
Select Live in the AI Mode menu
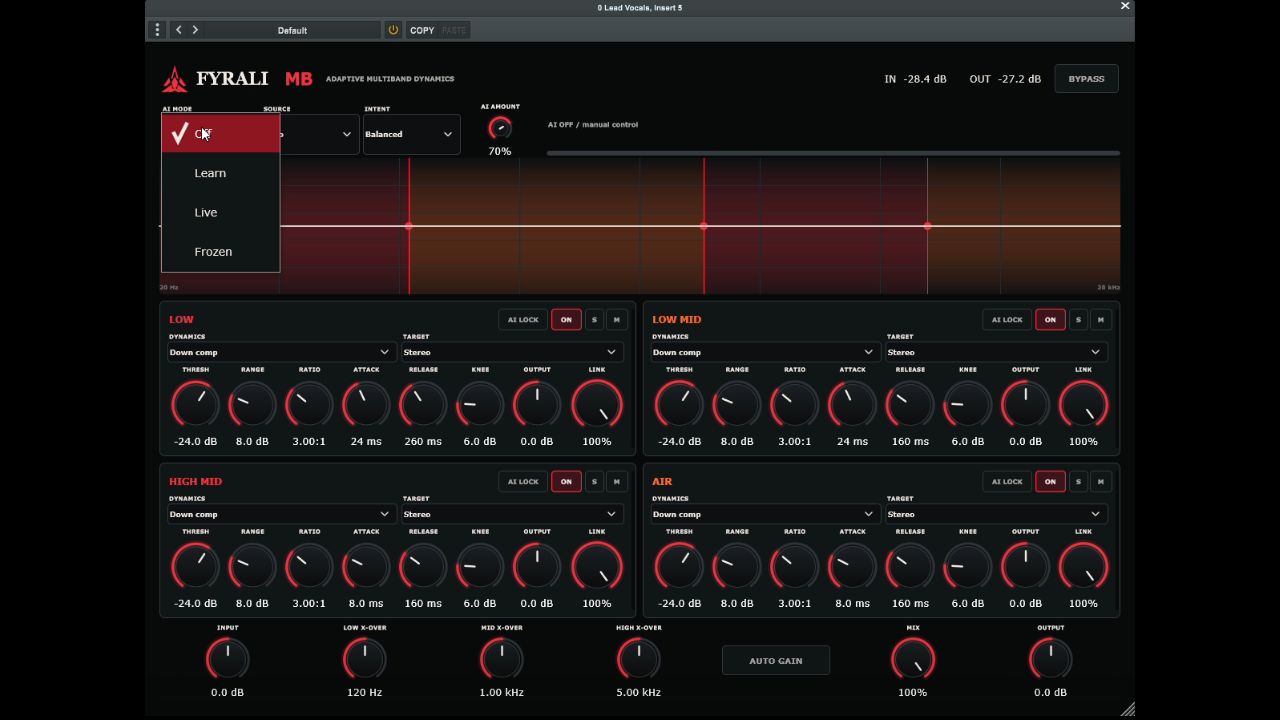(x=221, y=212)
